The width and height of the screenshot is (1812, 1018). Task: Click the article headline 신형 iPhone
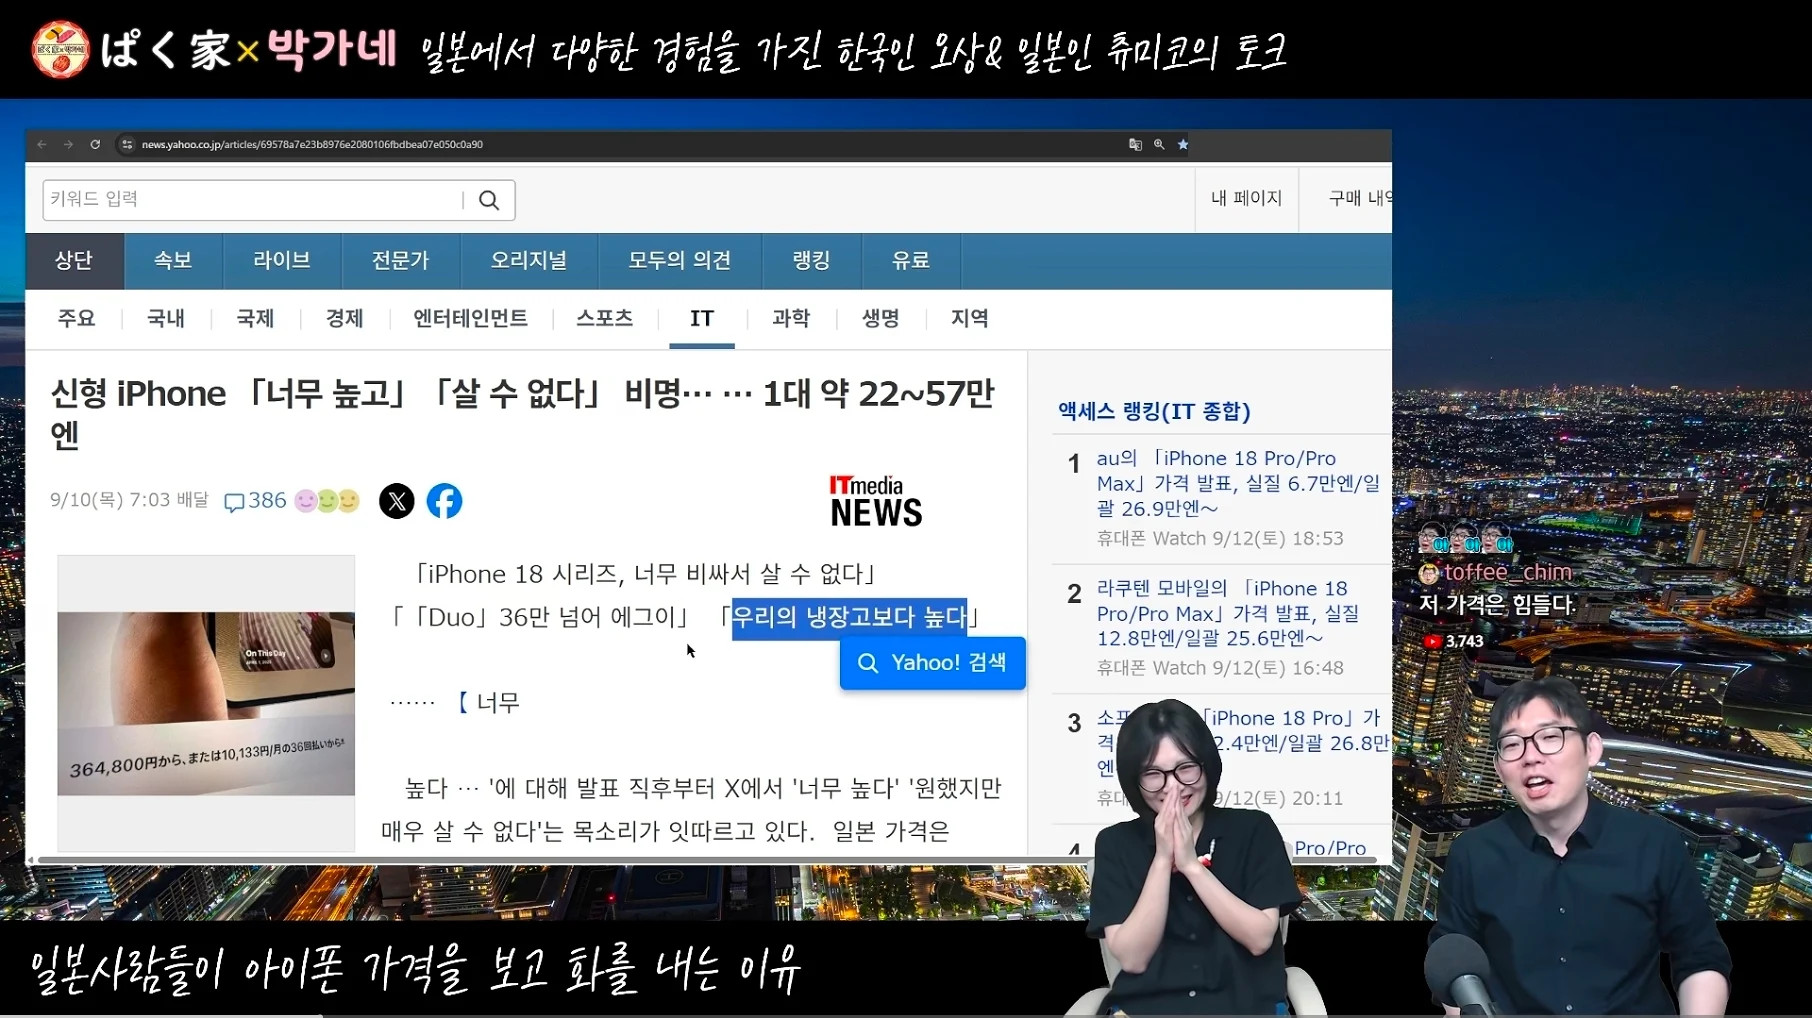(x=523, y=414)
